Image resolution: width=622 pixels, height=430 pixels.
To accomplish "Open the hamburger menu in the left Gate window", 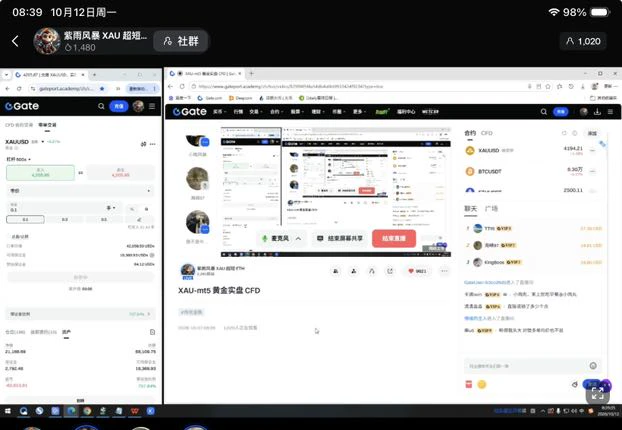I will (152, 106).
